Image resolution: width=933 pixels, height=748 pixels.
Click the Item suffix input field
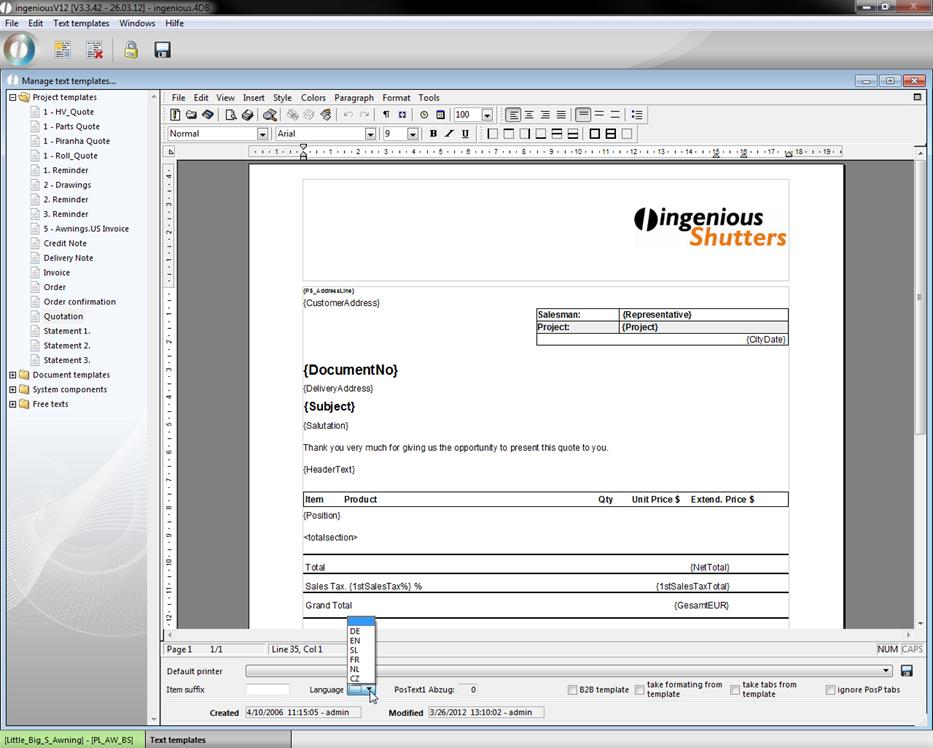point(267,690)
